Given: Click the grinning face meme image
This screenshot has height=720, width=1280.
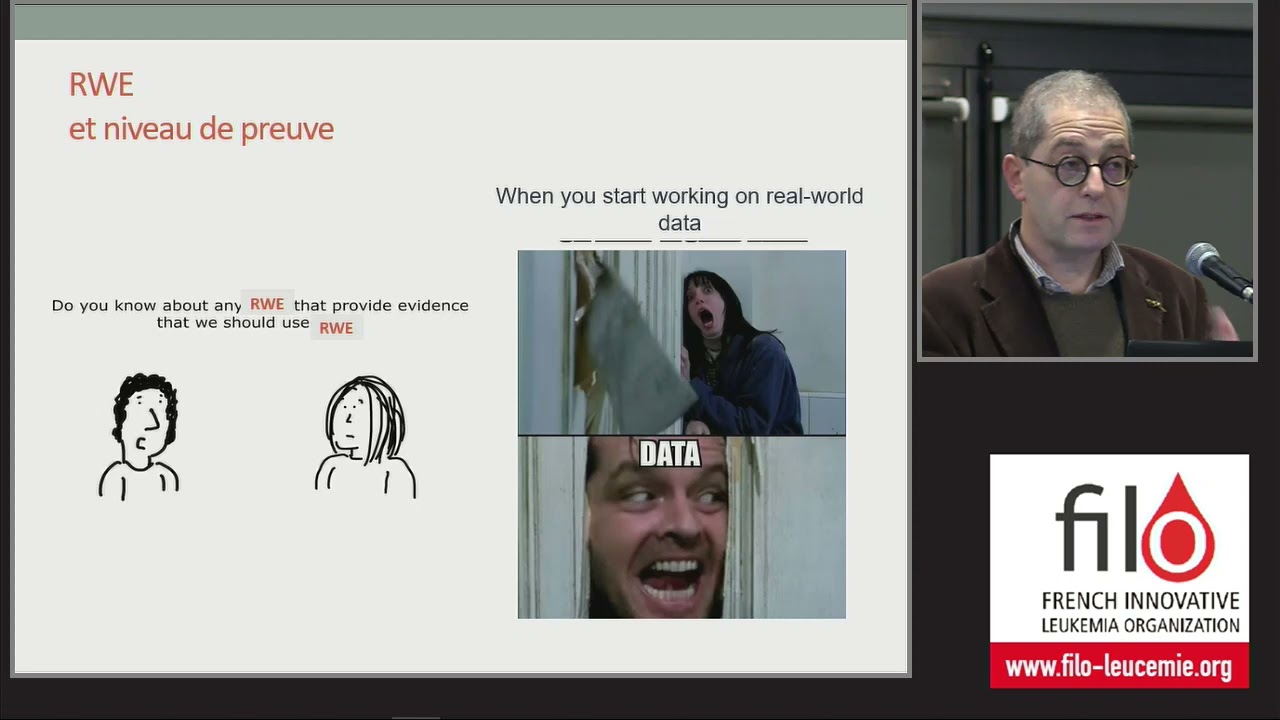Looking at the screenshot, I should [x=681, y=527].
